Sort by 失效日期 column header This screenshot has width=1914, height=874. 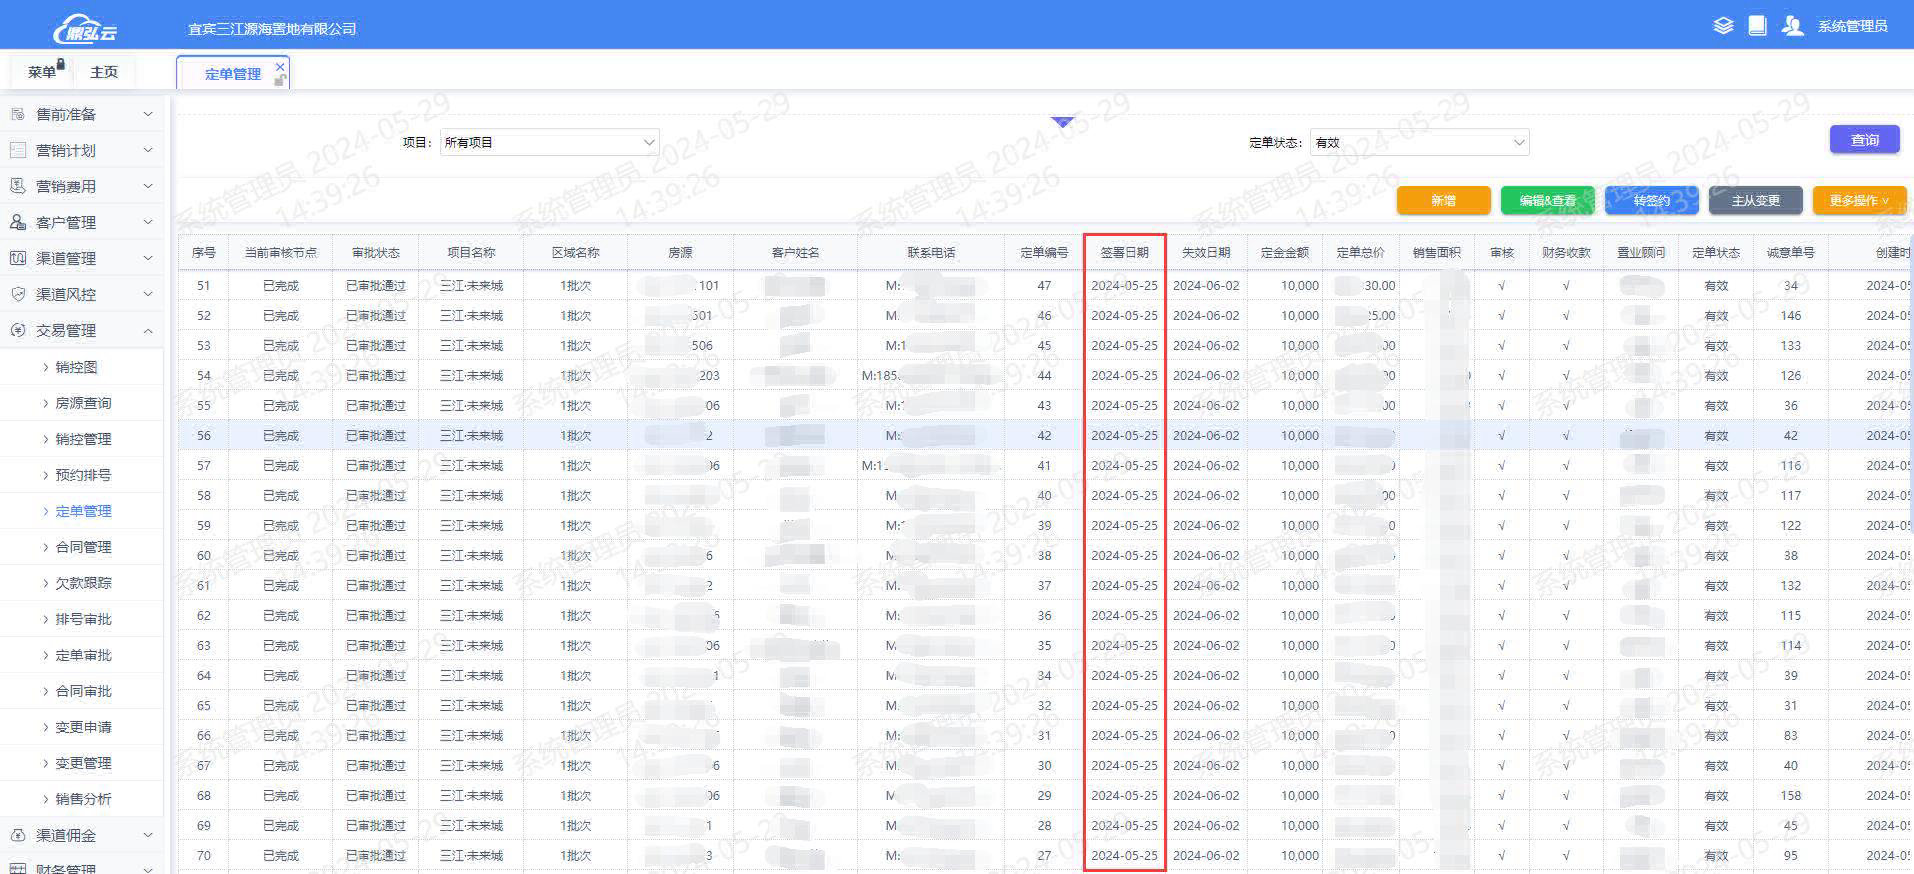pyautogui.click(x=1206, y=253)
